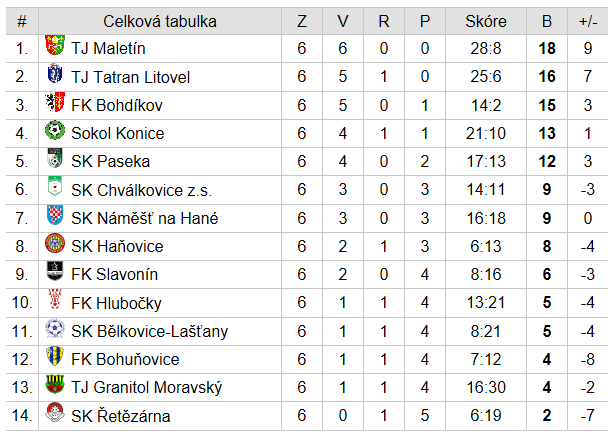Open the FK Hlubočky team name
The height and width of the screenshot is (436, 613).
[116, 303]
